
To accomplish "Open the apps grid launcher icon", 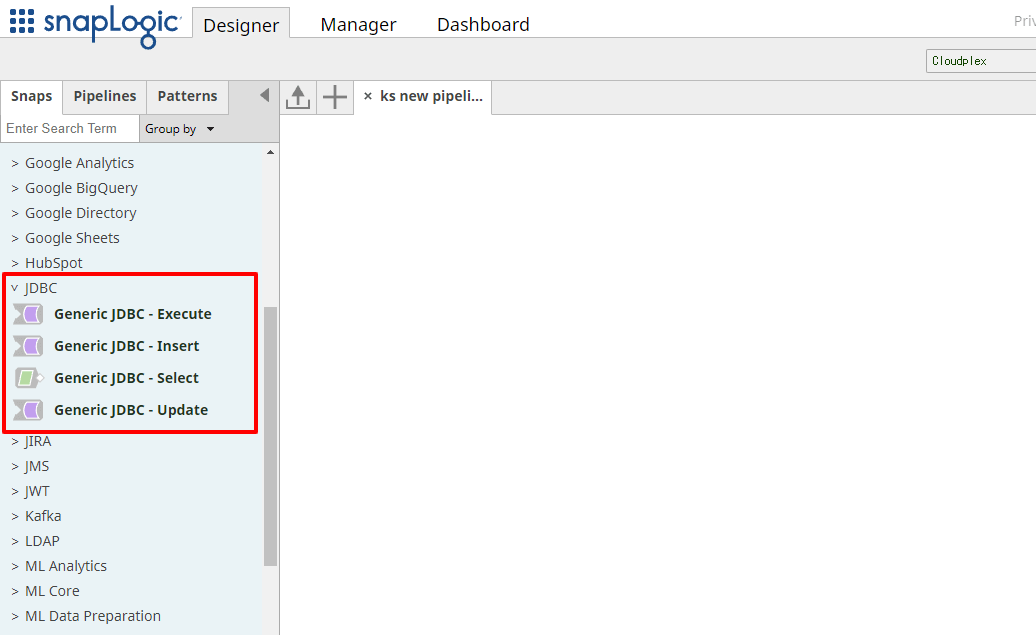I will pos(22,21).
